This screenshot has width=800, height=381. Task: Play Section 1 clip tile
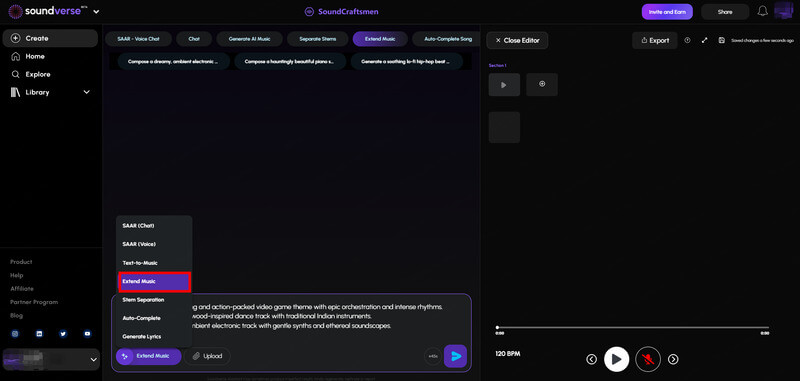(504, 85)
